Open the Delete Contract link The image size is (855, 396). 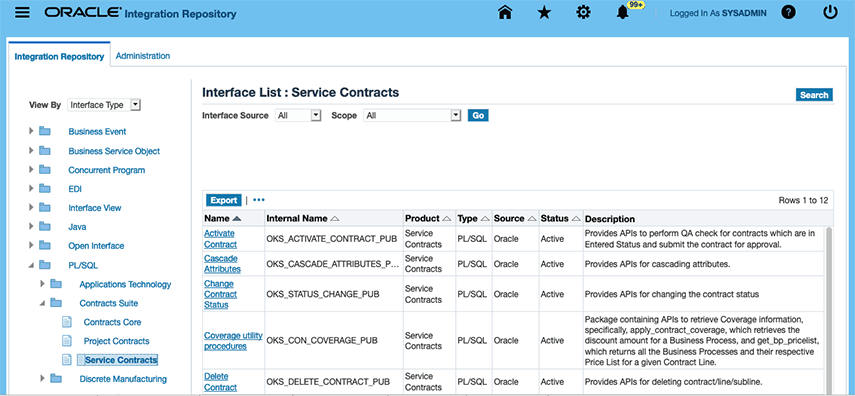pos(220,382)
